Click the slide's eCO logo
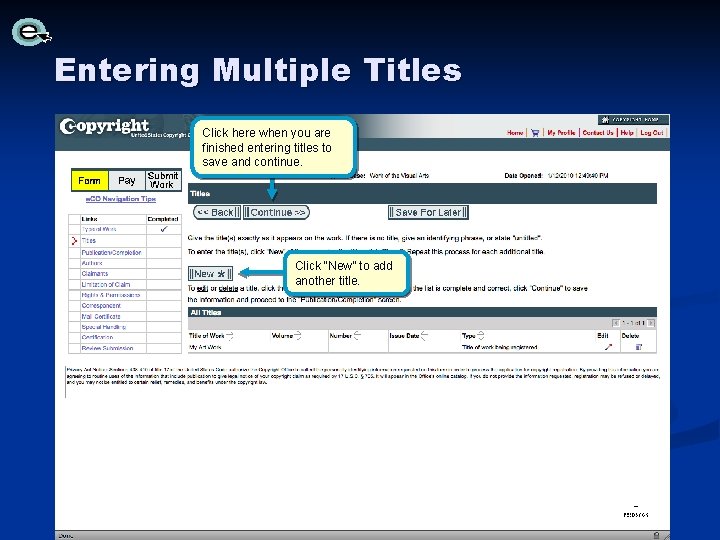The width and height of the screenshot is (720, 540). click(31, 32)
